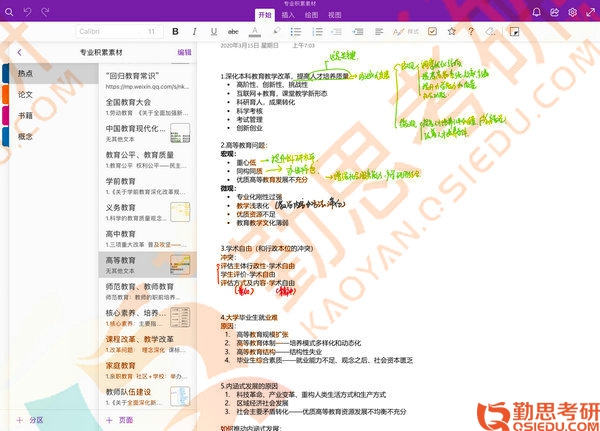Add a new page with 页面 button
The image size is (600, 431).
click(120, 420)
